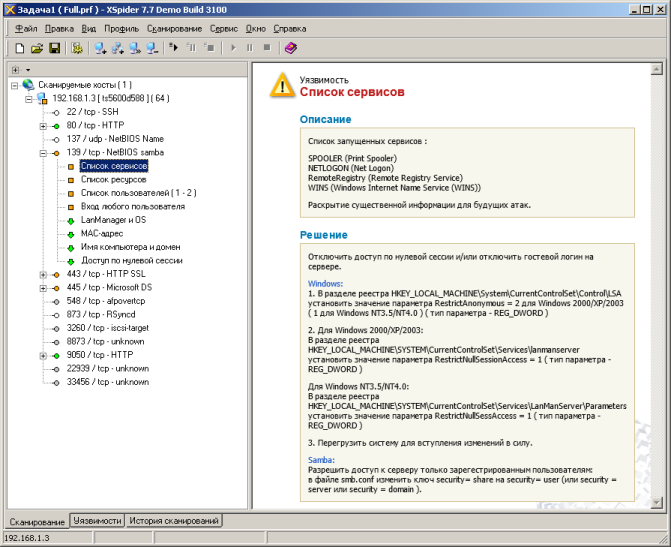Image resolution: width=671 pixels, height=547 pixels.
Task: Select the 8873 / tcp - unknown item
Action: click(x=105, y=342)
